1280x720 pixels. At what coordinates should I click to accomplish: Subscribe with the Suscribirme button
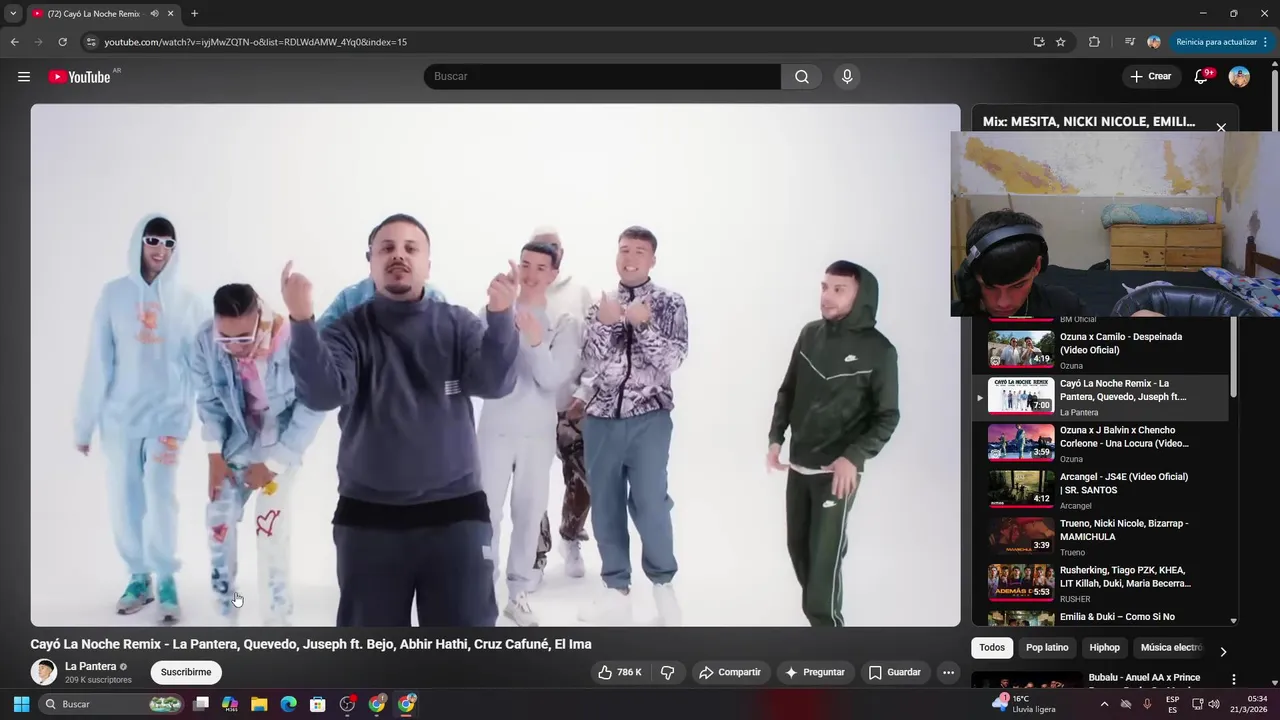[186, 672]
